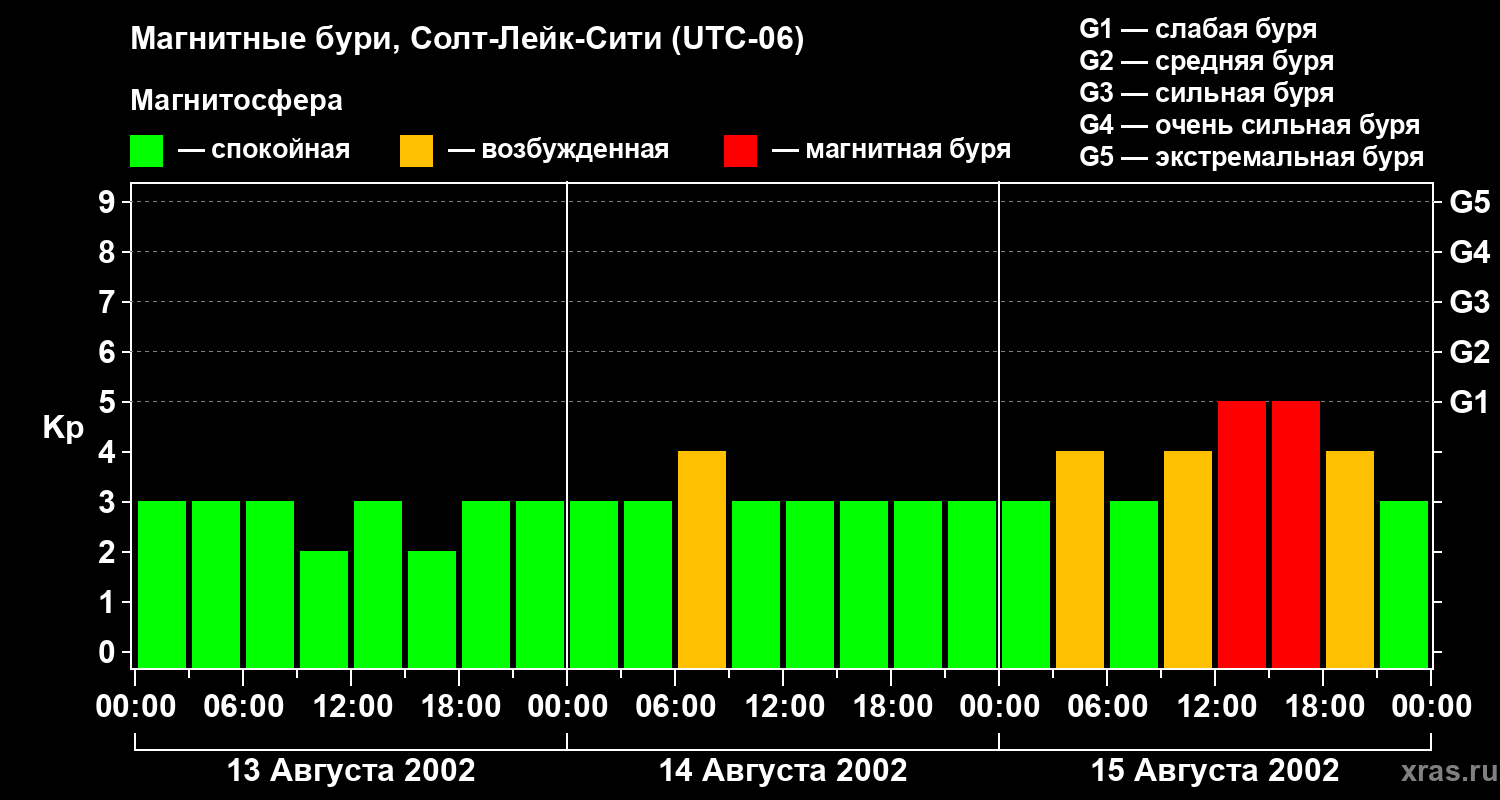This screenshot has width=1500, height=800.
Task: Click the '— спокойная' legend label
Action: (264, 151)
